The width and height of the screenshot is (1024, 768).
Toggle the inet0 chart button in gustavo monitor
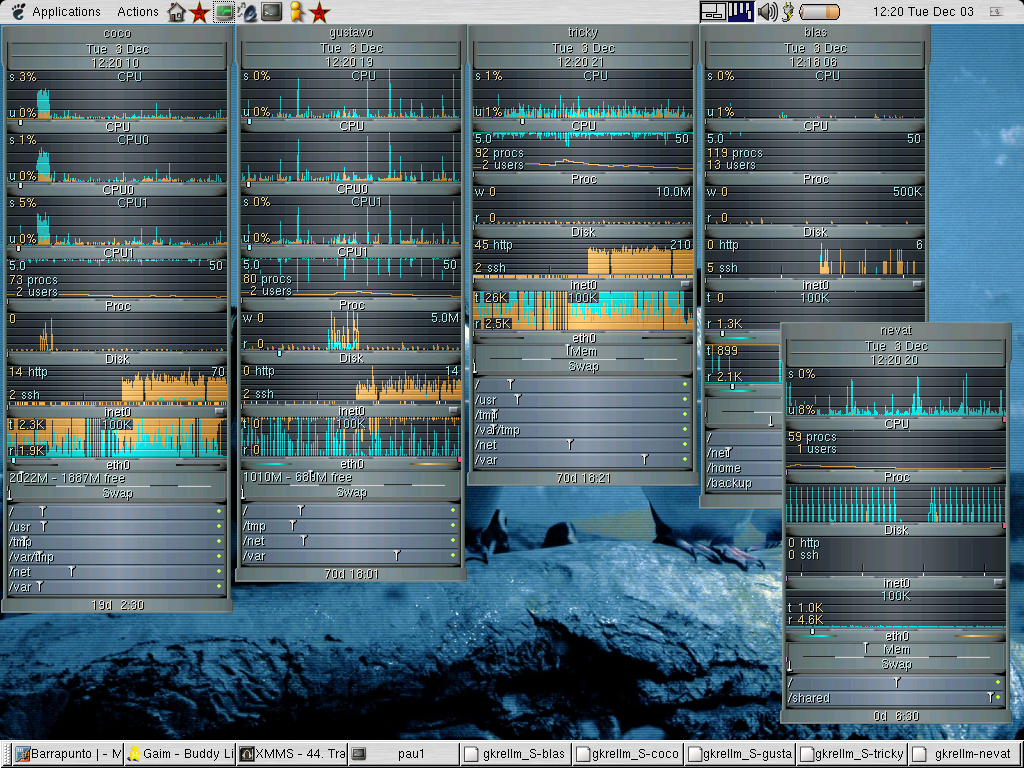[453, 410]
